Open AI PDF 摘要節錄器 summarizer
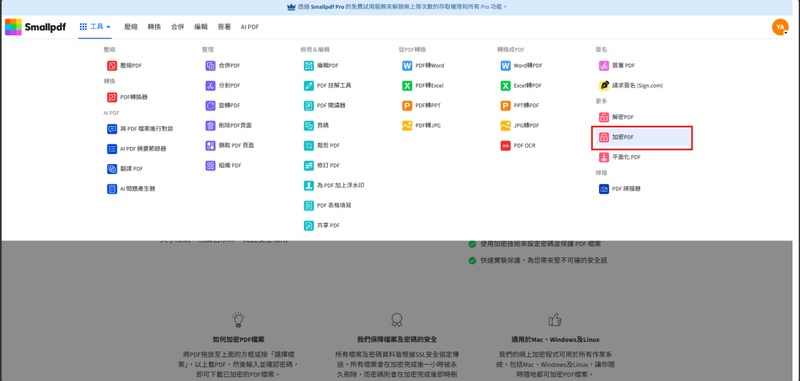Viewport: 800px width, 381px height. [x=136, y=149]
